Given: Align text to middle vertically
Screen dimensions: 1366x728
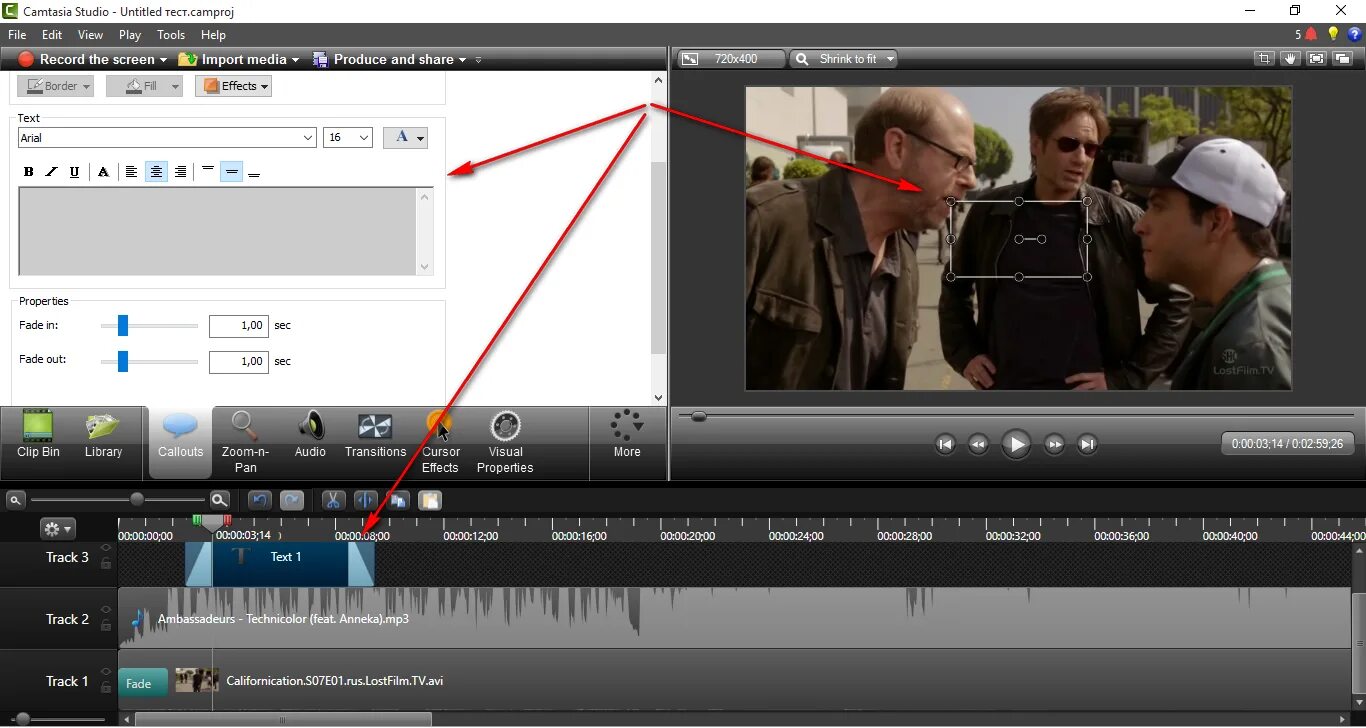Looking at the screenshot, I should point(232,172).
